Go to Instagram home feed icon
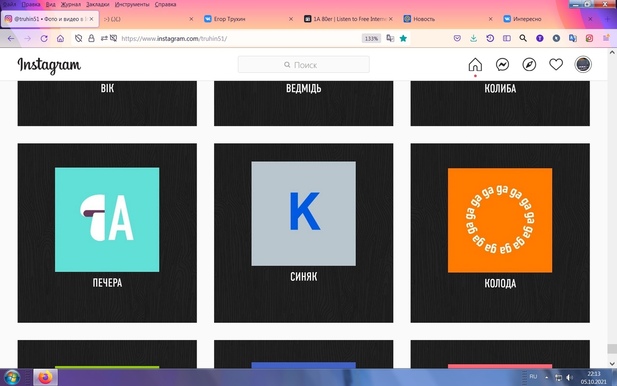 [x=475, y=65]
